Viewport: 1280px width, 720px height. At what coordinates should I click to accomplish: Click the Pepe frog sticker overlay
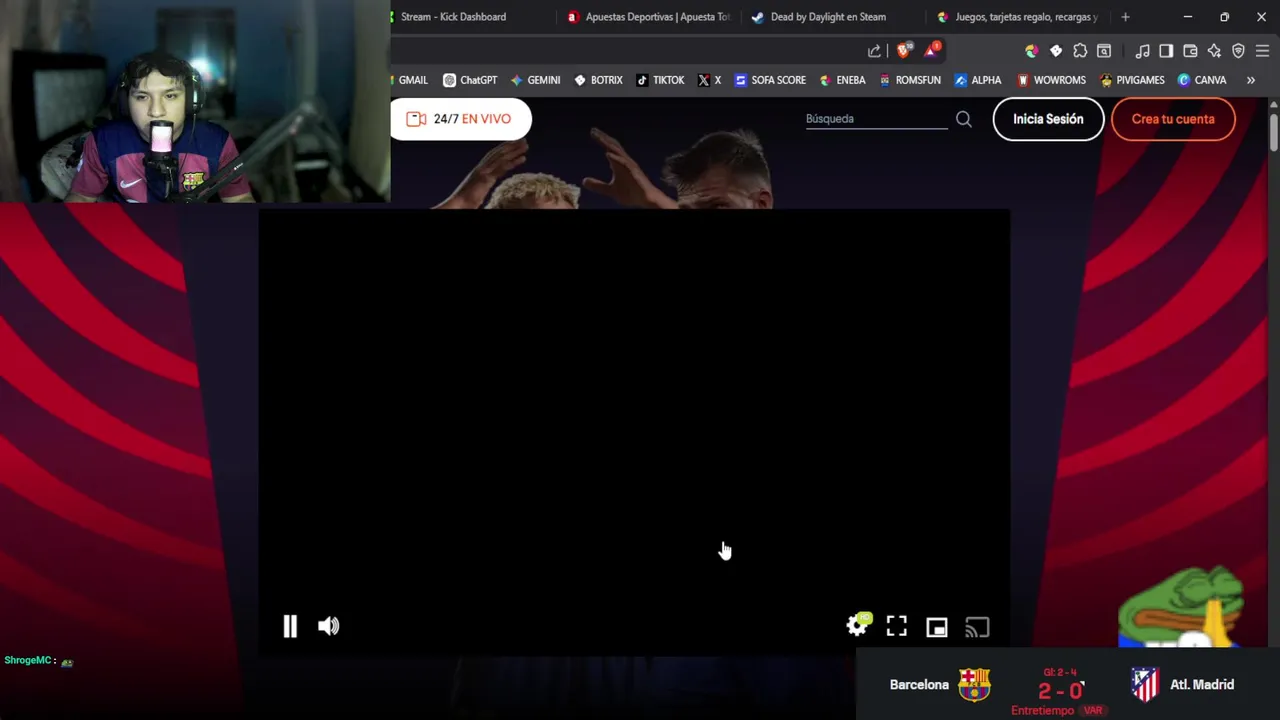(x=1181, y=607)
